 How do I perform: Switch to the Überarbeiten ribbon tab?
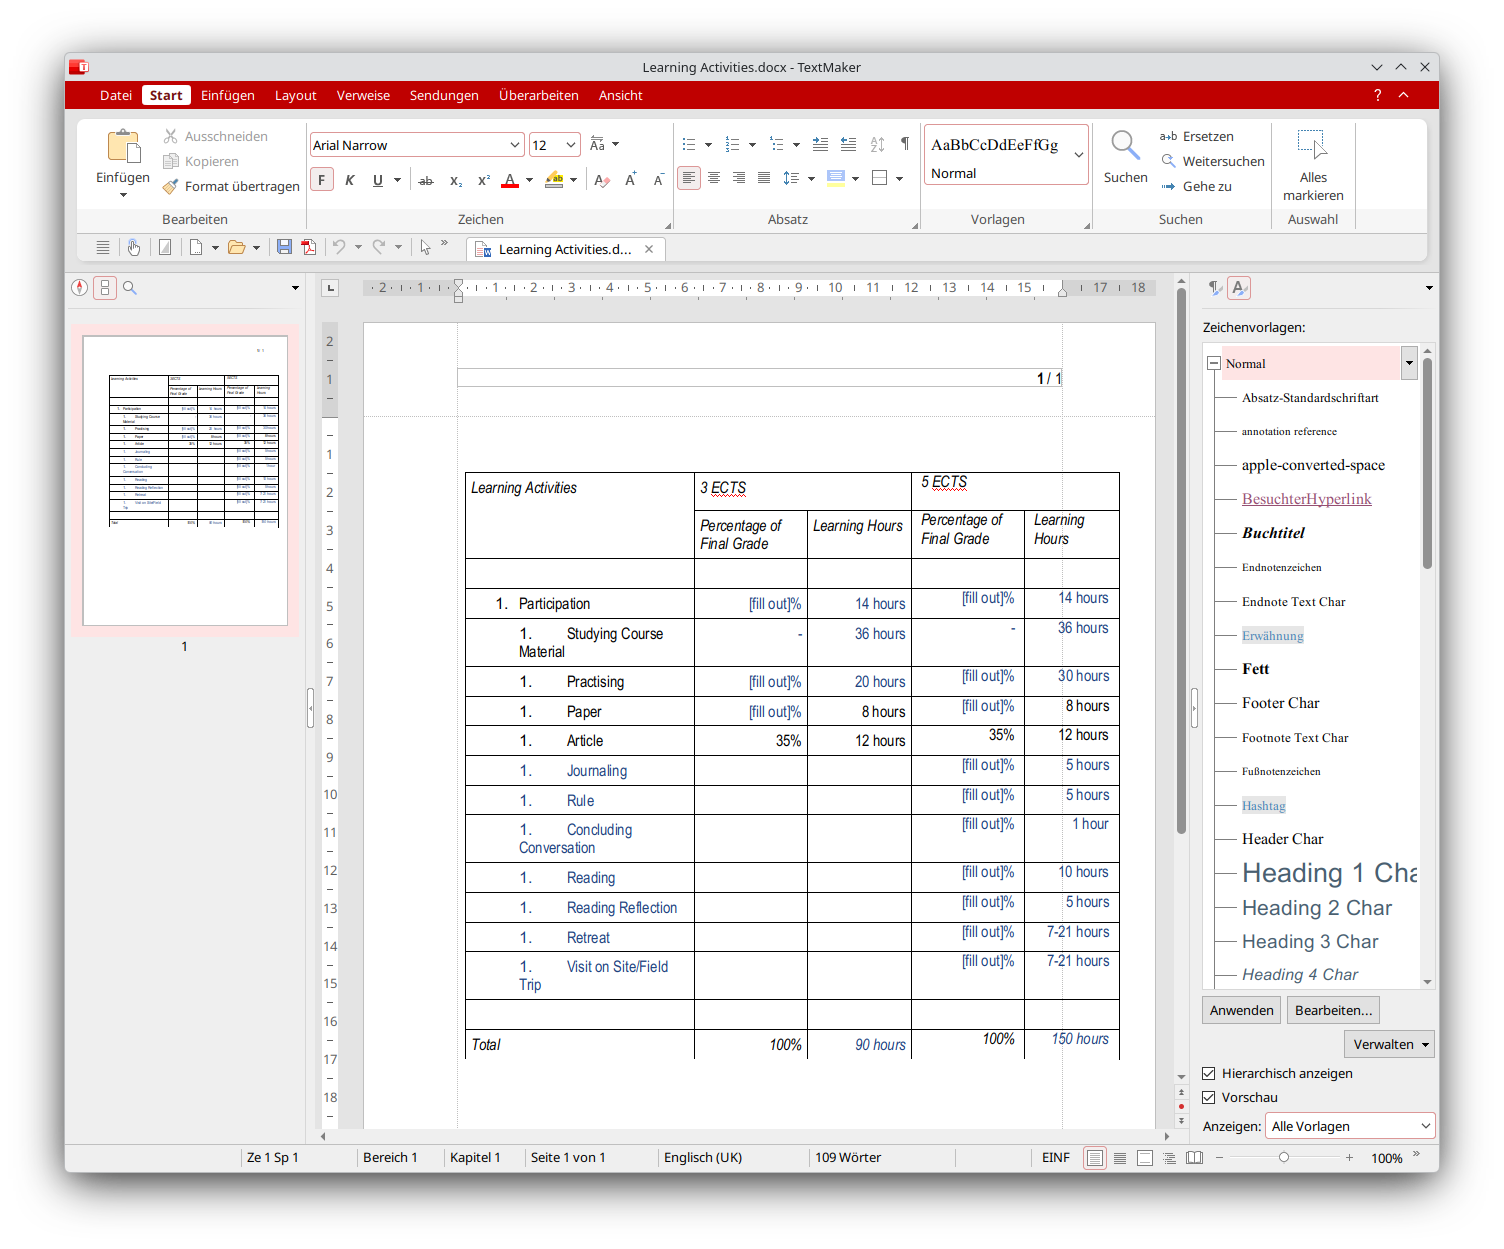click(x=539, y=95)
